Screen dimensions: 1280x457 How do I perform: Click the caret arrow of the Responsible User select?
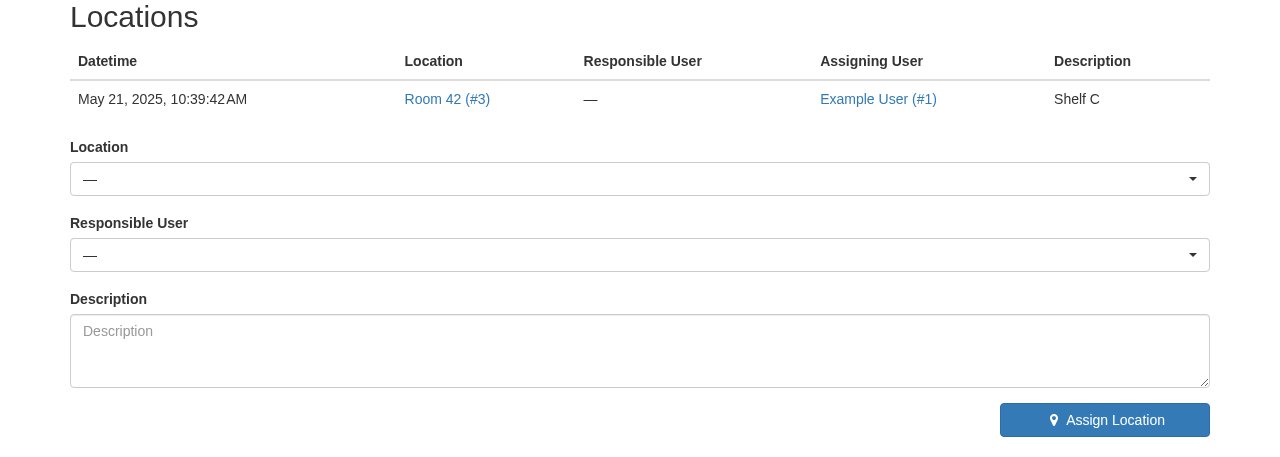(x=1192, y=255)
